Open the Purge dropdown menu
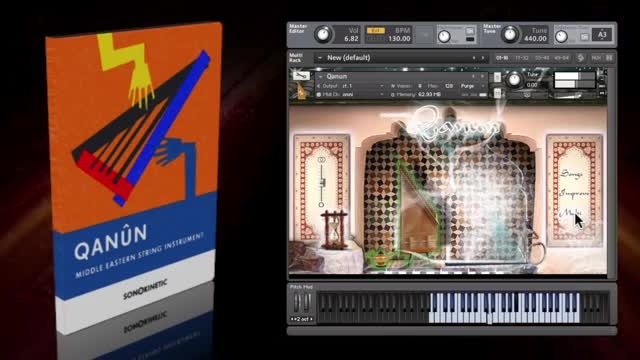The height and width of the screenshot is (360, 640). pos(472,86)
